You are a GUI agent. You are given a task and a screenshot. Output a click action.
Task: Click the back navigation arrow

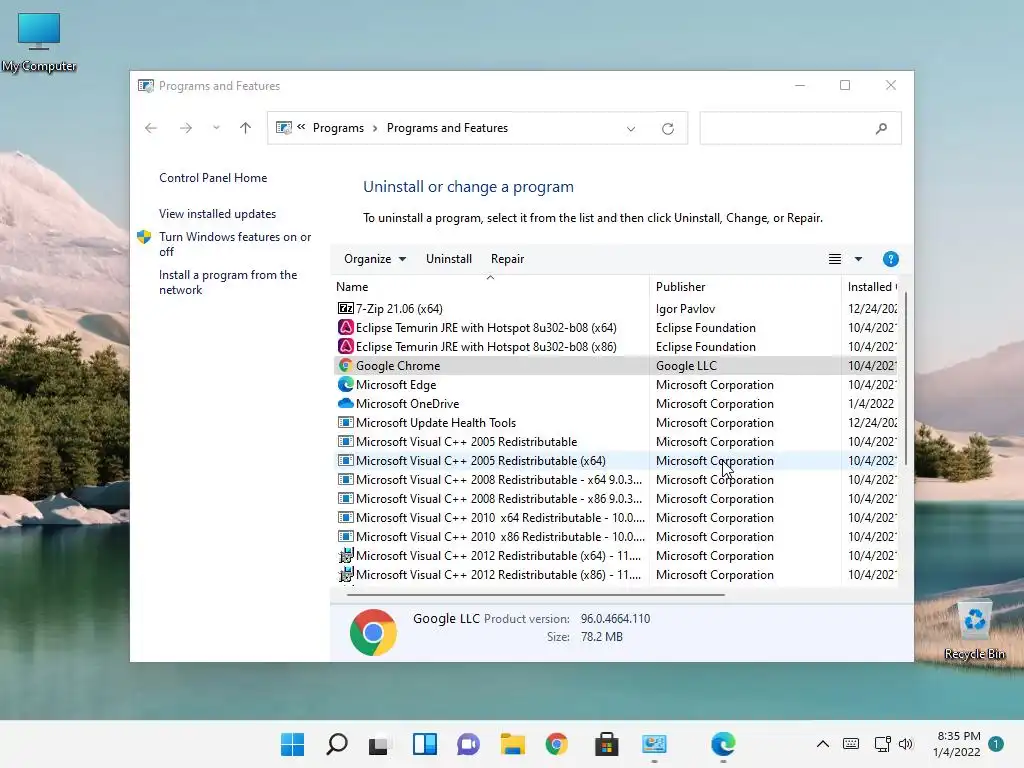tap(151, 128)
